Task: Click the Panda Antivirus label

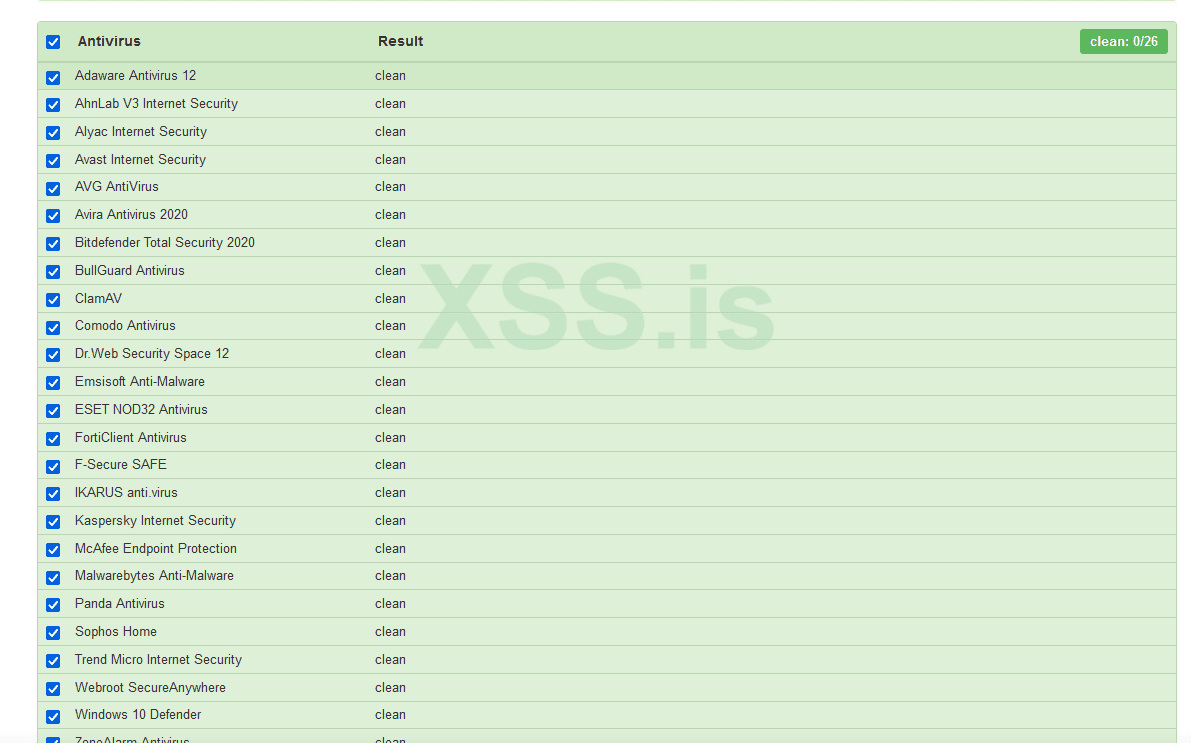Action: tap(119, 603)
